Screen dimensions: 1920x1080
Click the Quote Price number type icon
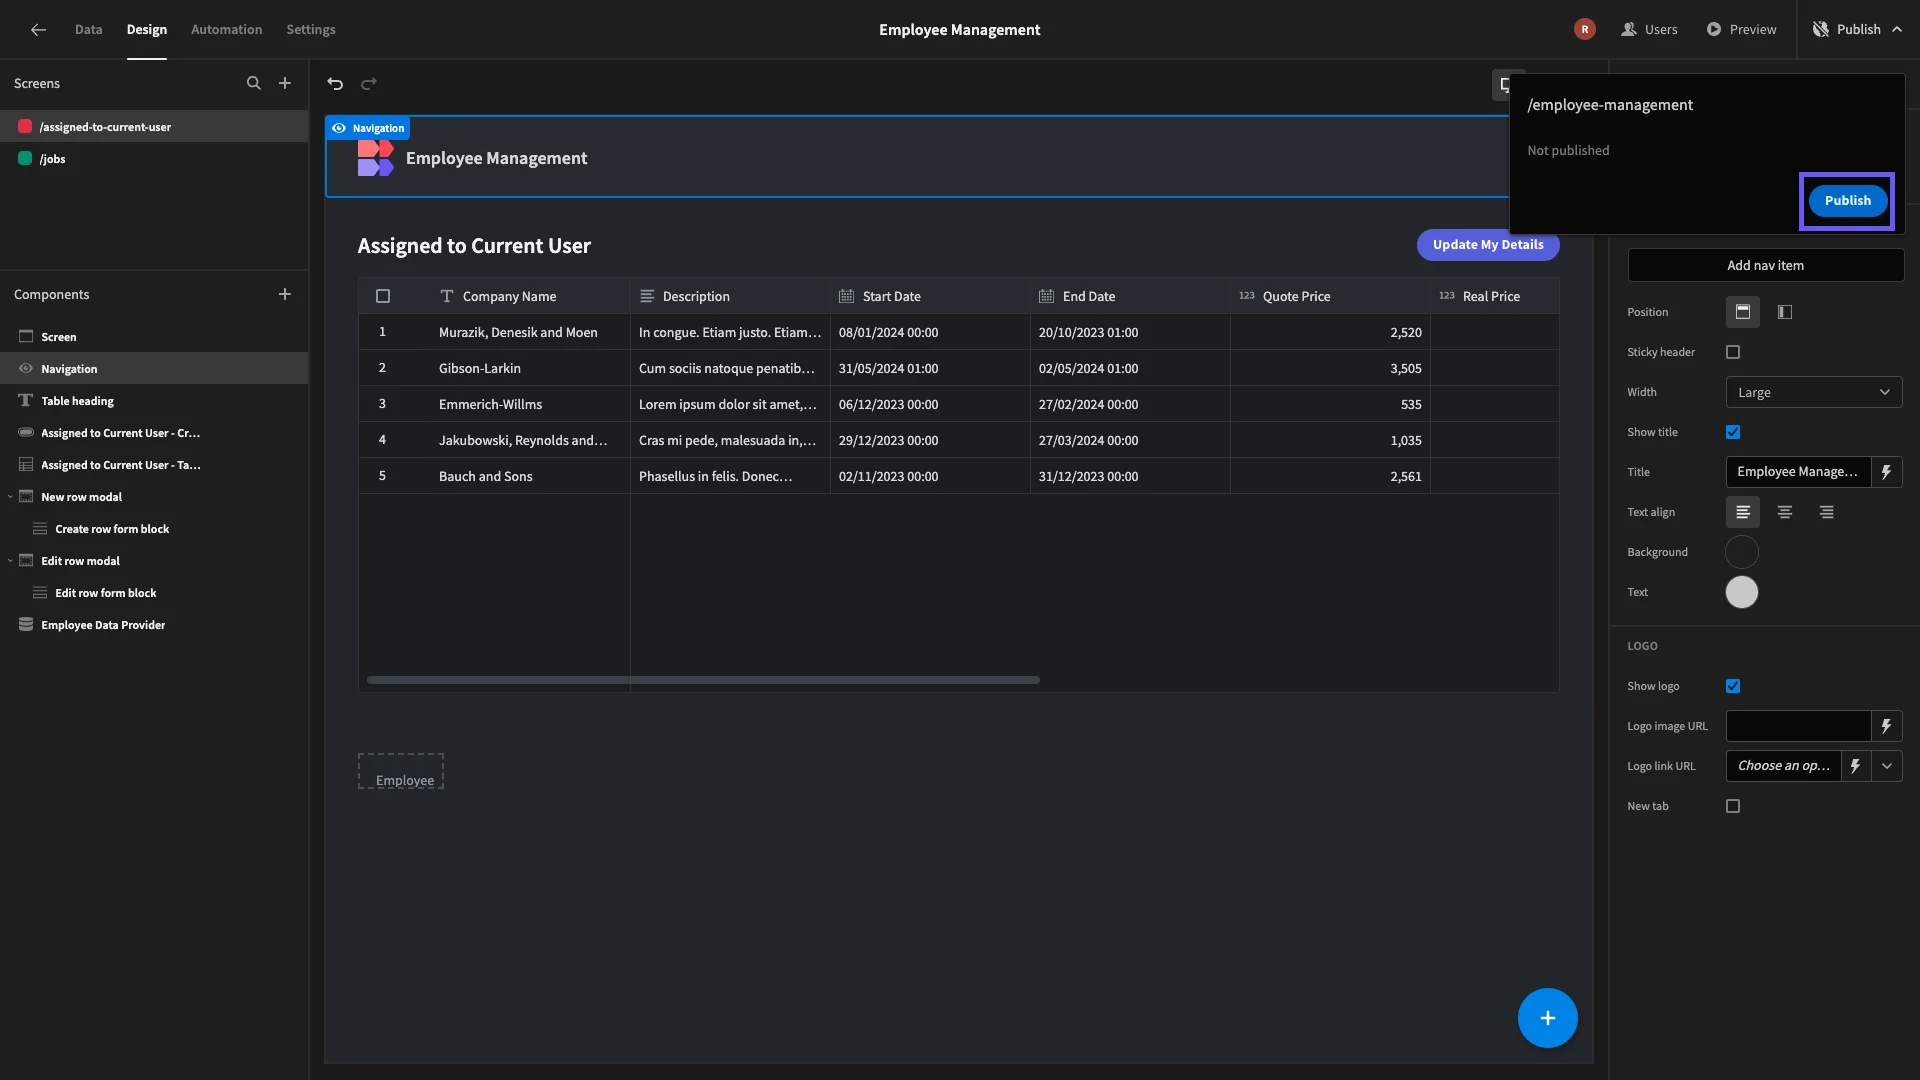pos(1247,296)
